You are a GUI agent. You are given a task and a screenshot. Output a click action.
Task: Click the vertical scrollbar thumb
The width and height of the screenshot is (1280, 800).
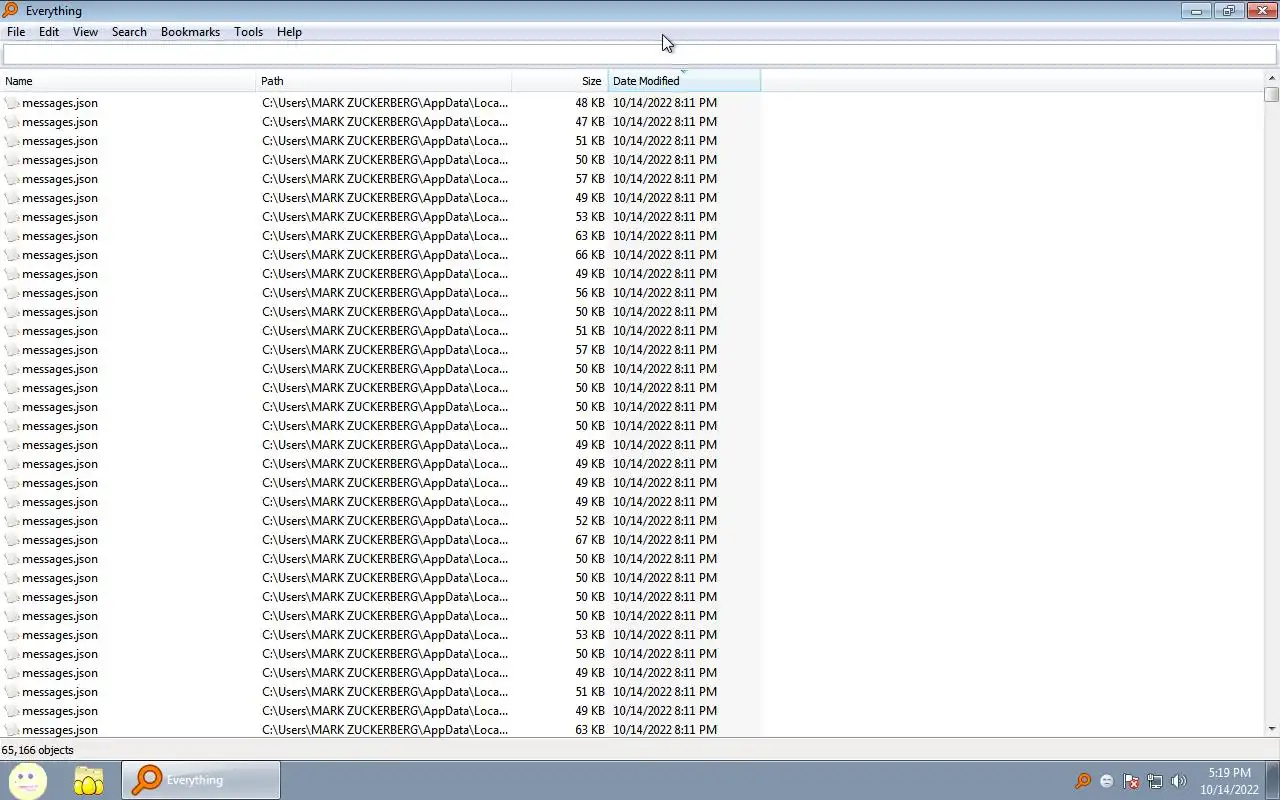click(1271, 94)
